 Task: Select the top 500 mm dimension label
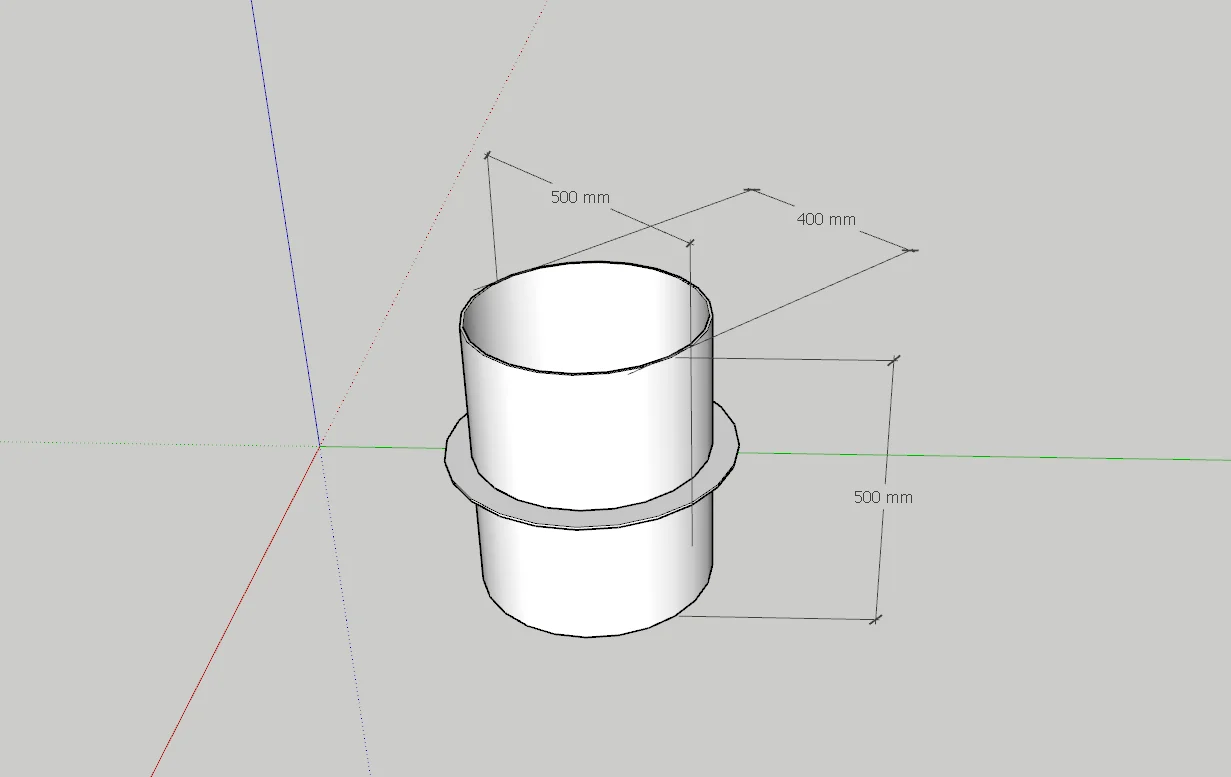580,197
